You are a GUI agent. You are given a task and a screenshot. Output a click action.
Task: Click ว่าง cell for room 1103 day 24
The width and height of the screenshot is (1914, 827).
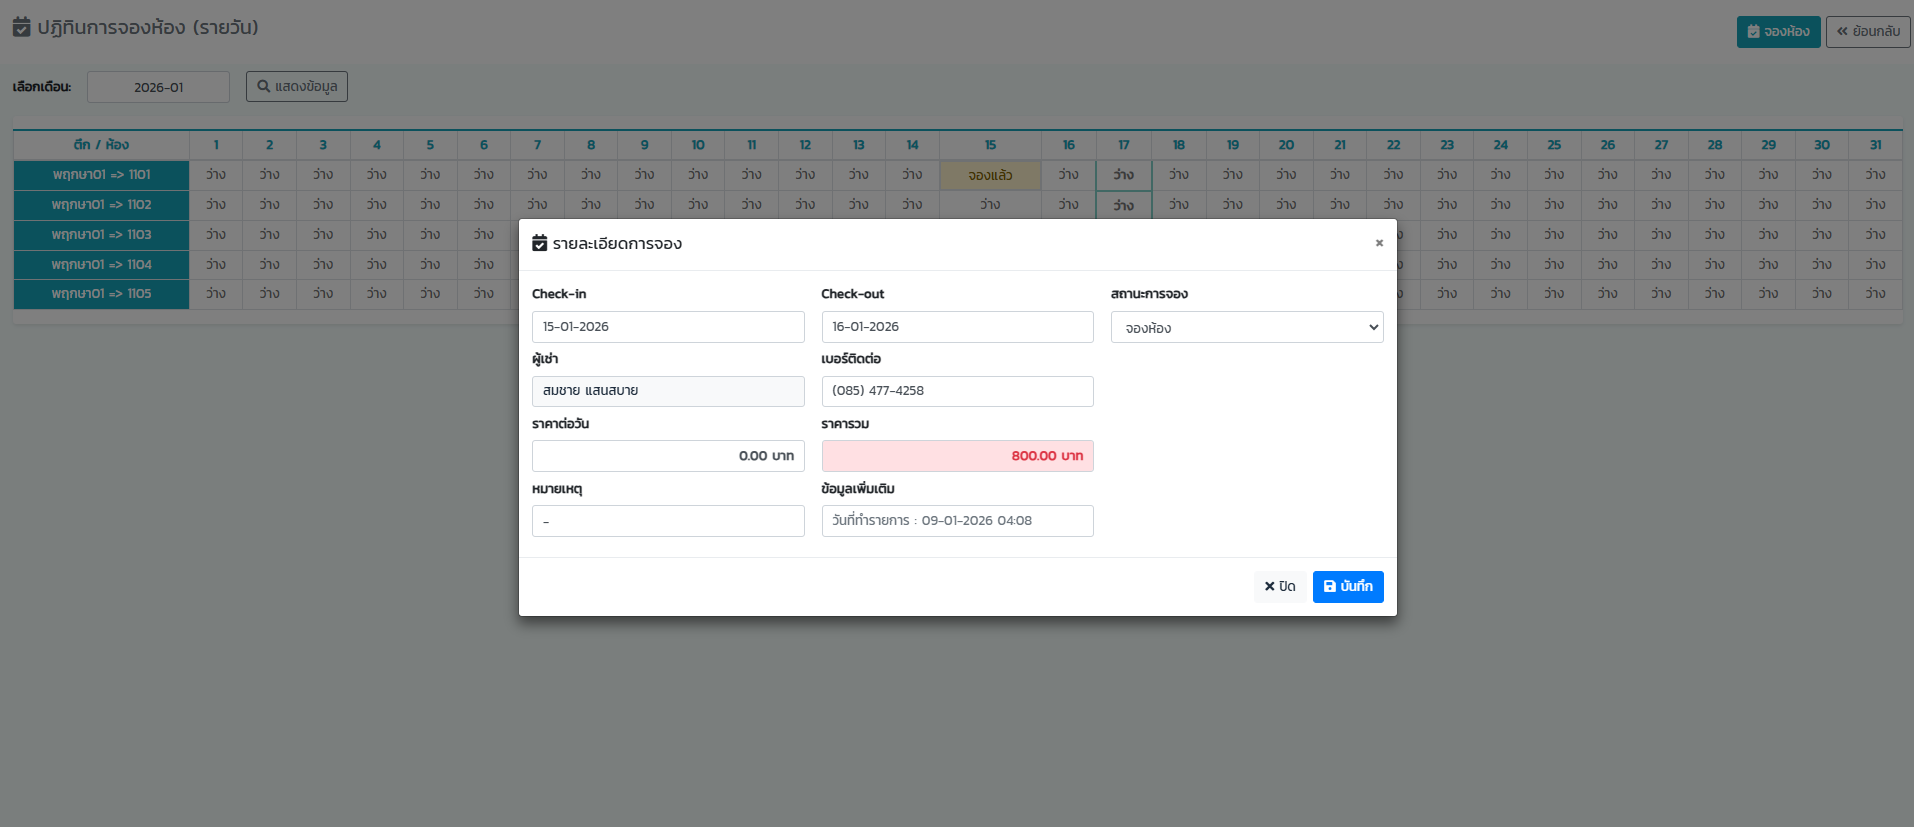pyautogui.click(x=1501, y=235)
